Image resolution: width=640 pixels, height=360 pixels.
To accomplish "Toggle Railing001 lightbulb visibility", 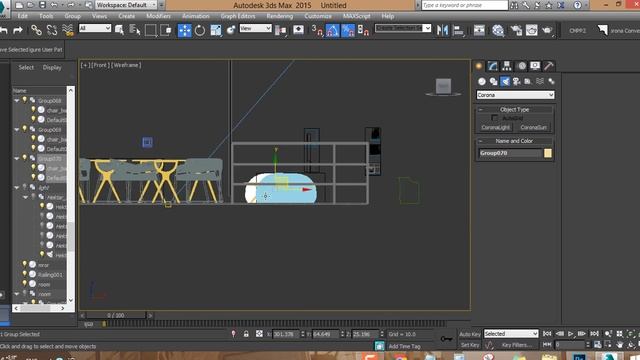I will click(x=24, y=274).
